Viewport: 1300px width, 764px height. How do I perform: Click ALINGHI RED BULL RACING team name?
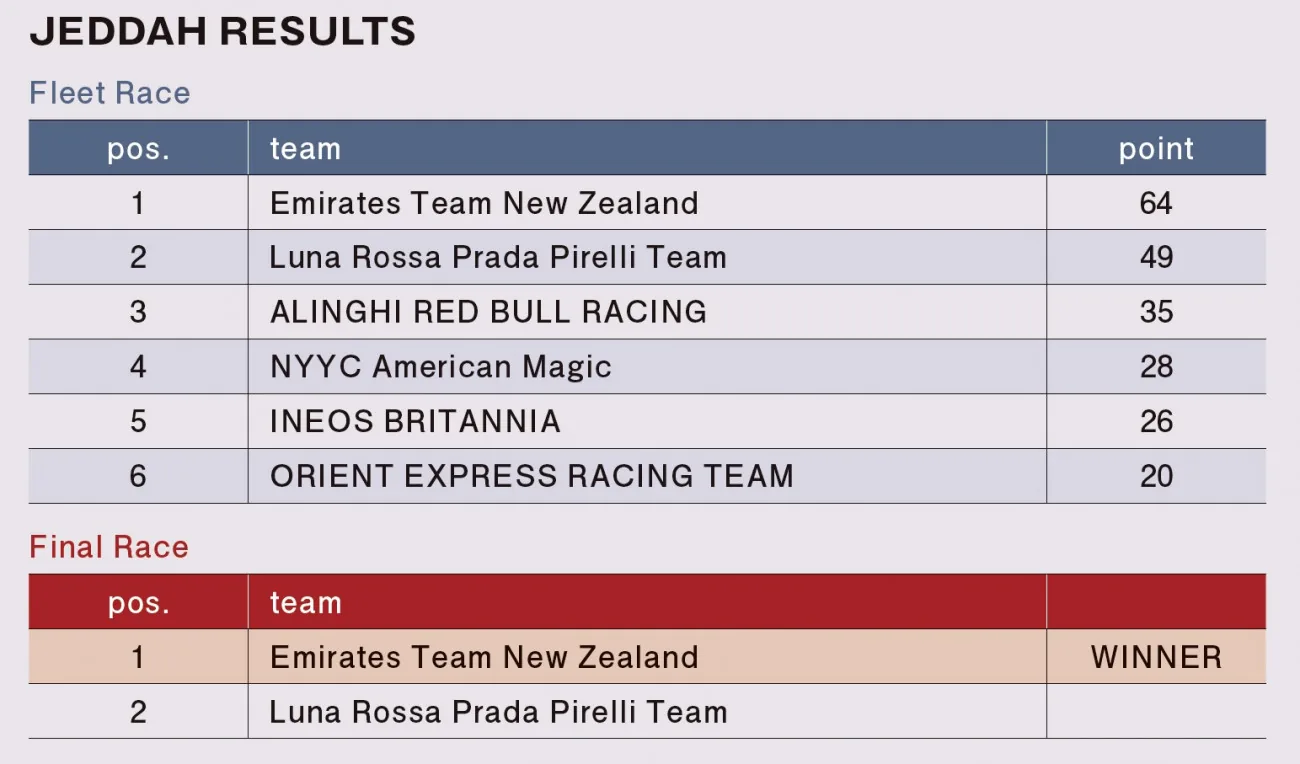[488, 312]
